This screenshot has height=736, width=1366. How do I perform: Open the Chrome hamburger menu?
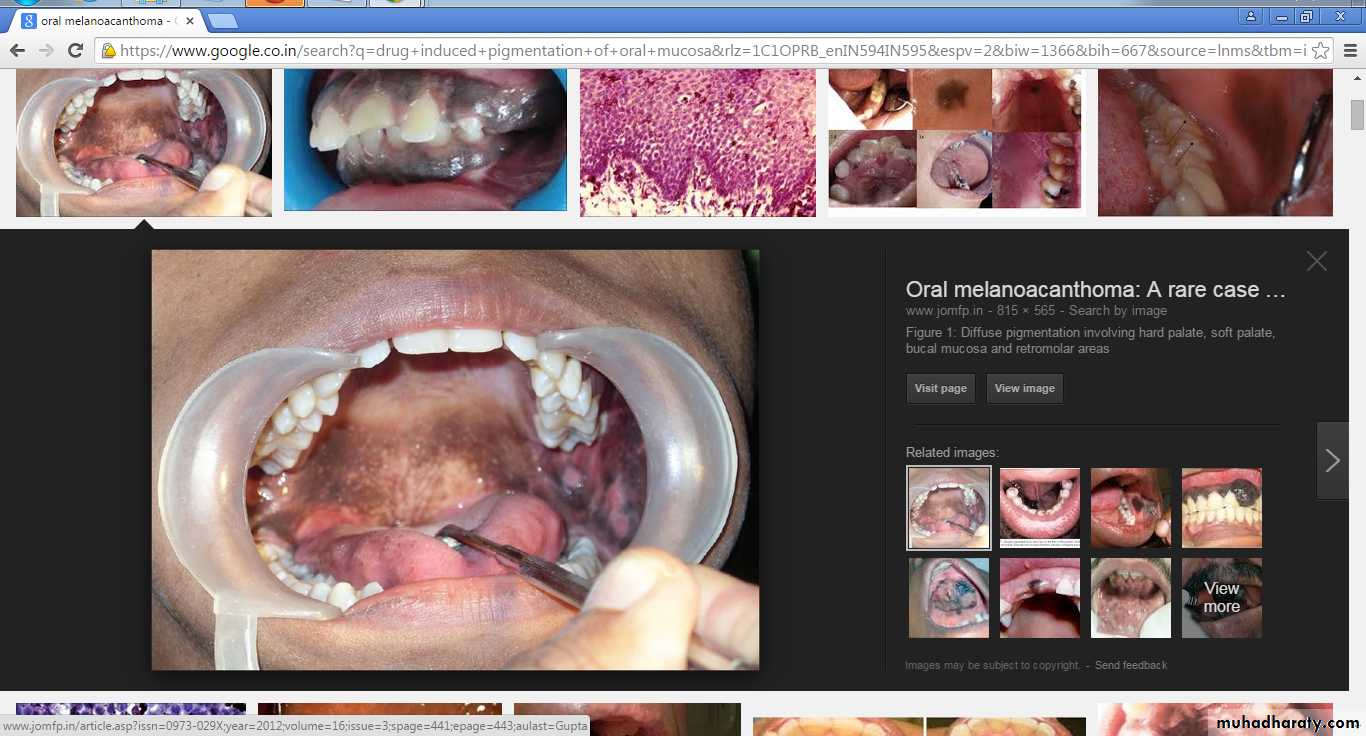pos(1350,51)
